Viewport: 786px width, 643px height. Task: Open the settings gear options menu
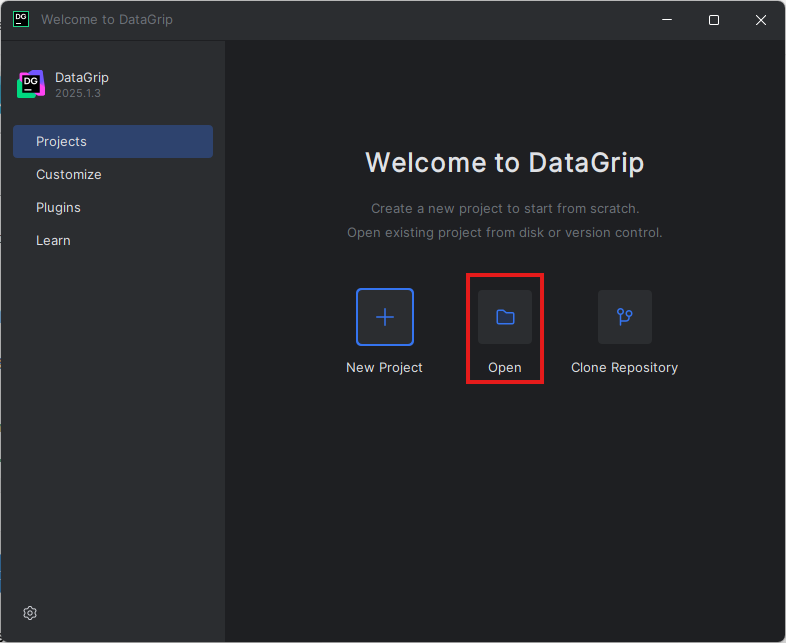[x=30, y=613]
